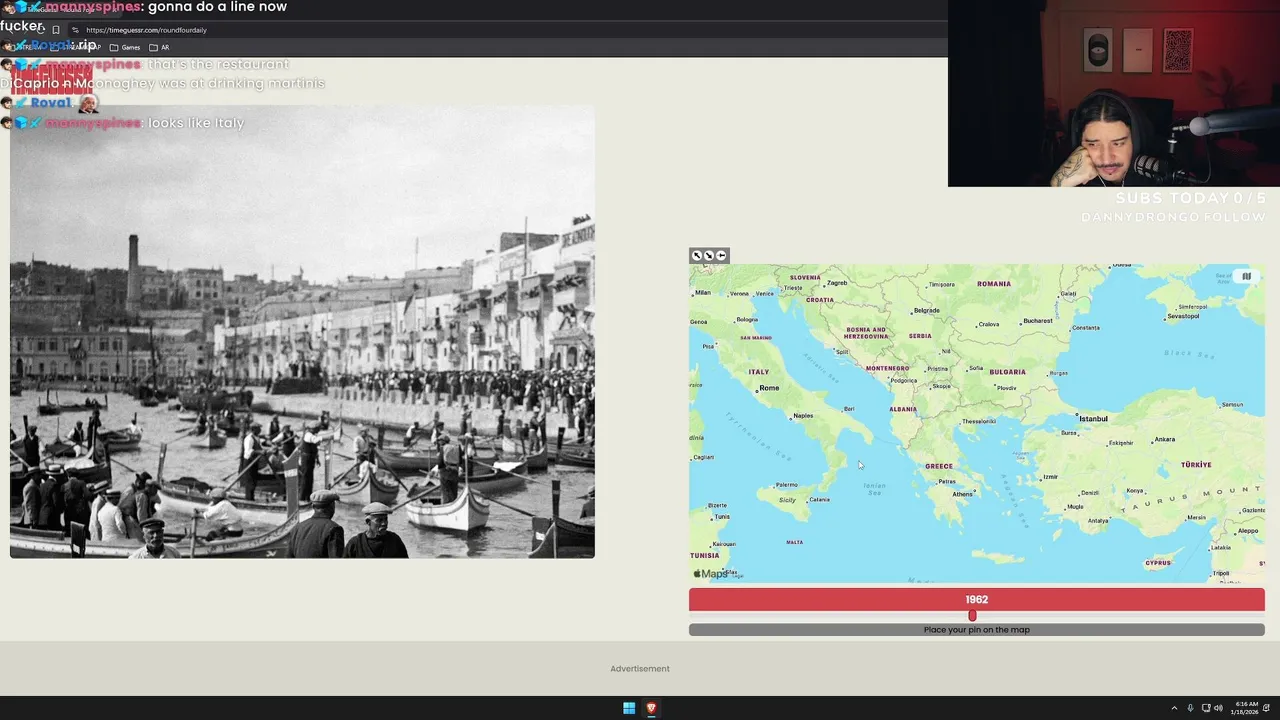This screenshot has height=720, width=1280.
Task: Click Tunis on the map
Action: click(721, 517)
